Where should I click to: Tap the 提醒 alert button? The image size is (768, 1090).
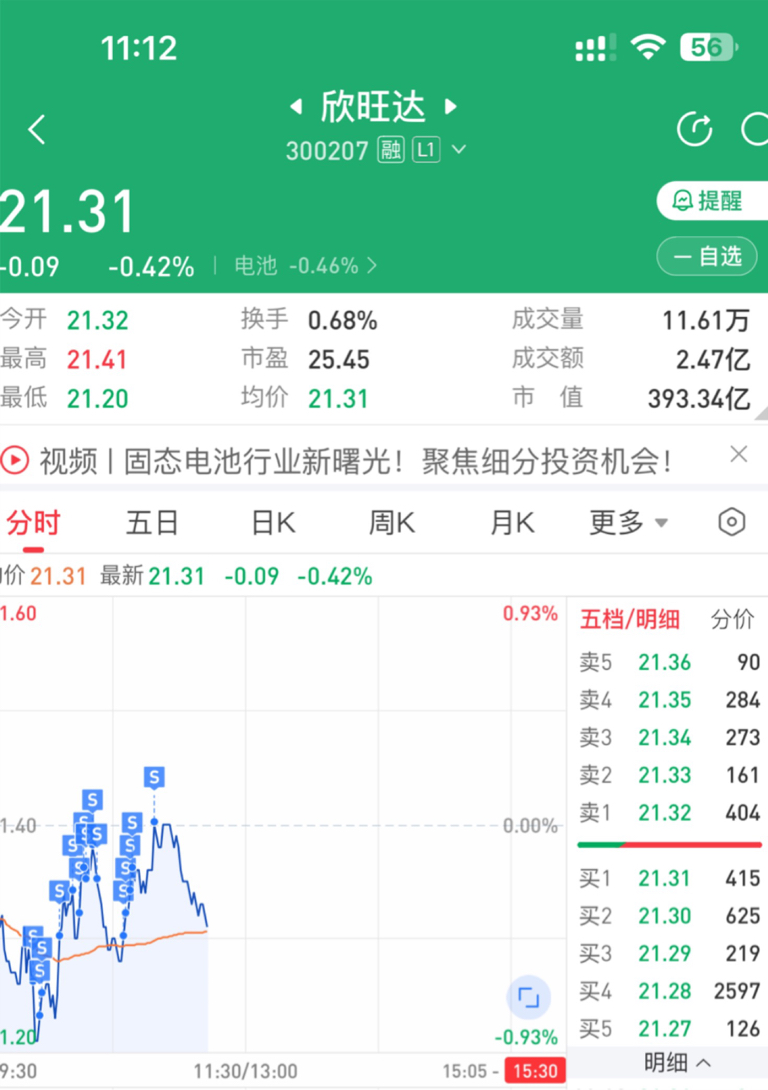[712, 201]
